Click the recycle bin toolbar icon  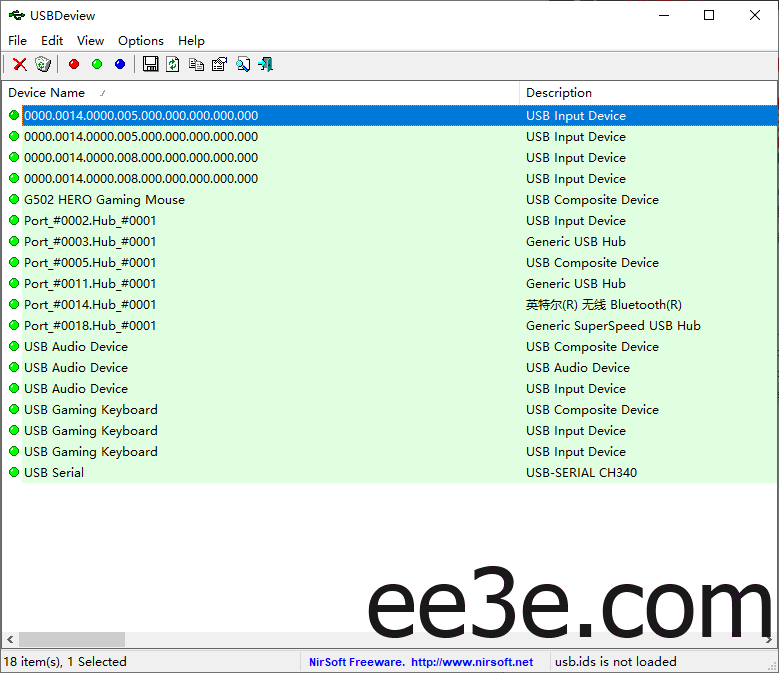43,64
